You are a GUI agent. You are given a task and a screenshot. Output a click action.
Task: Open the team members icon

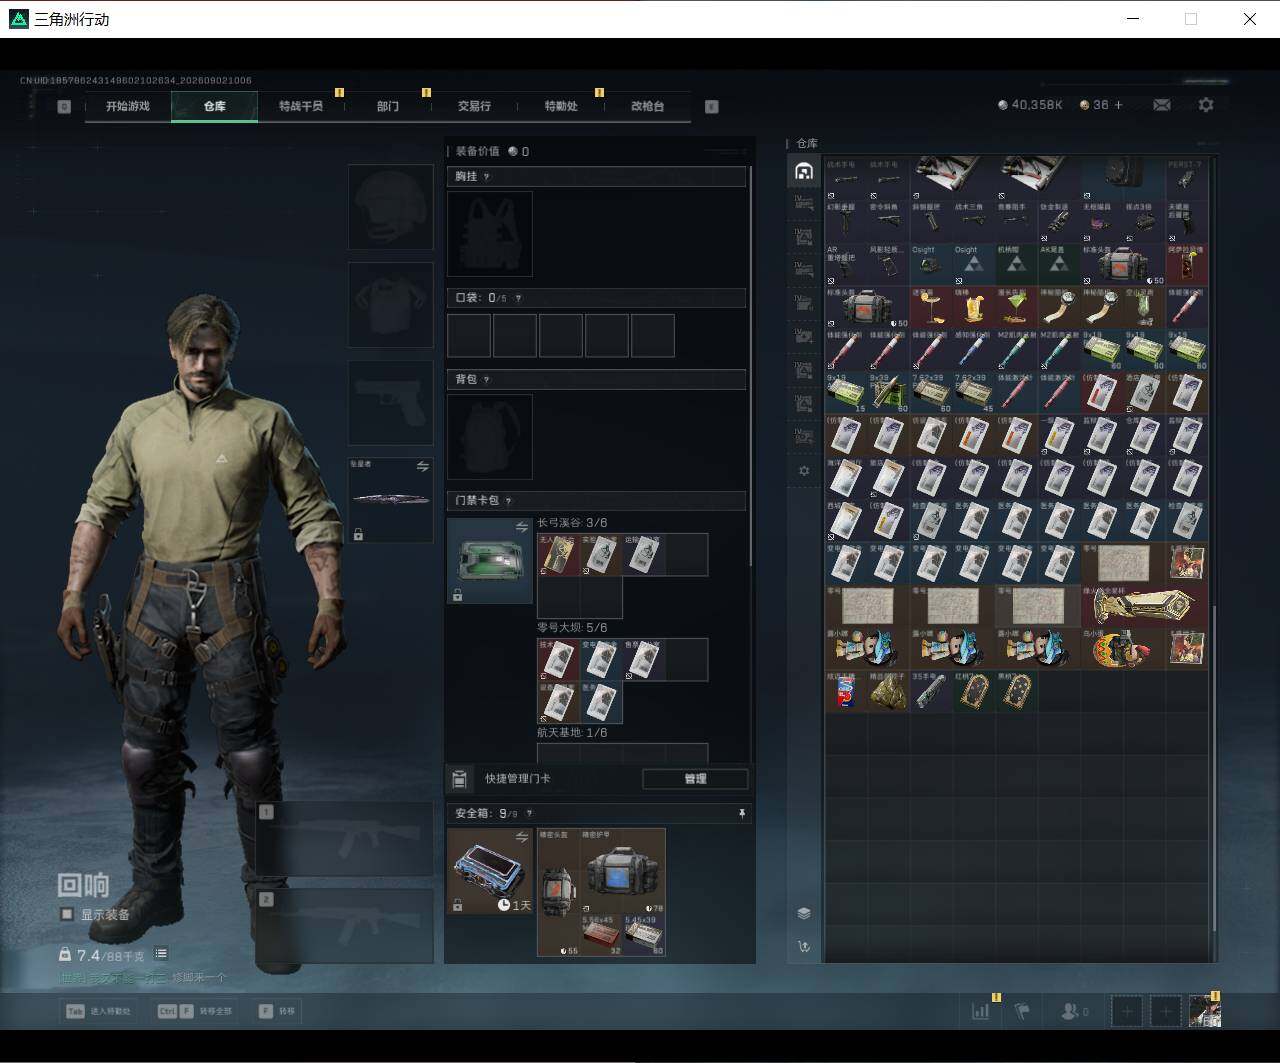[x=1074, y=1011]
